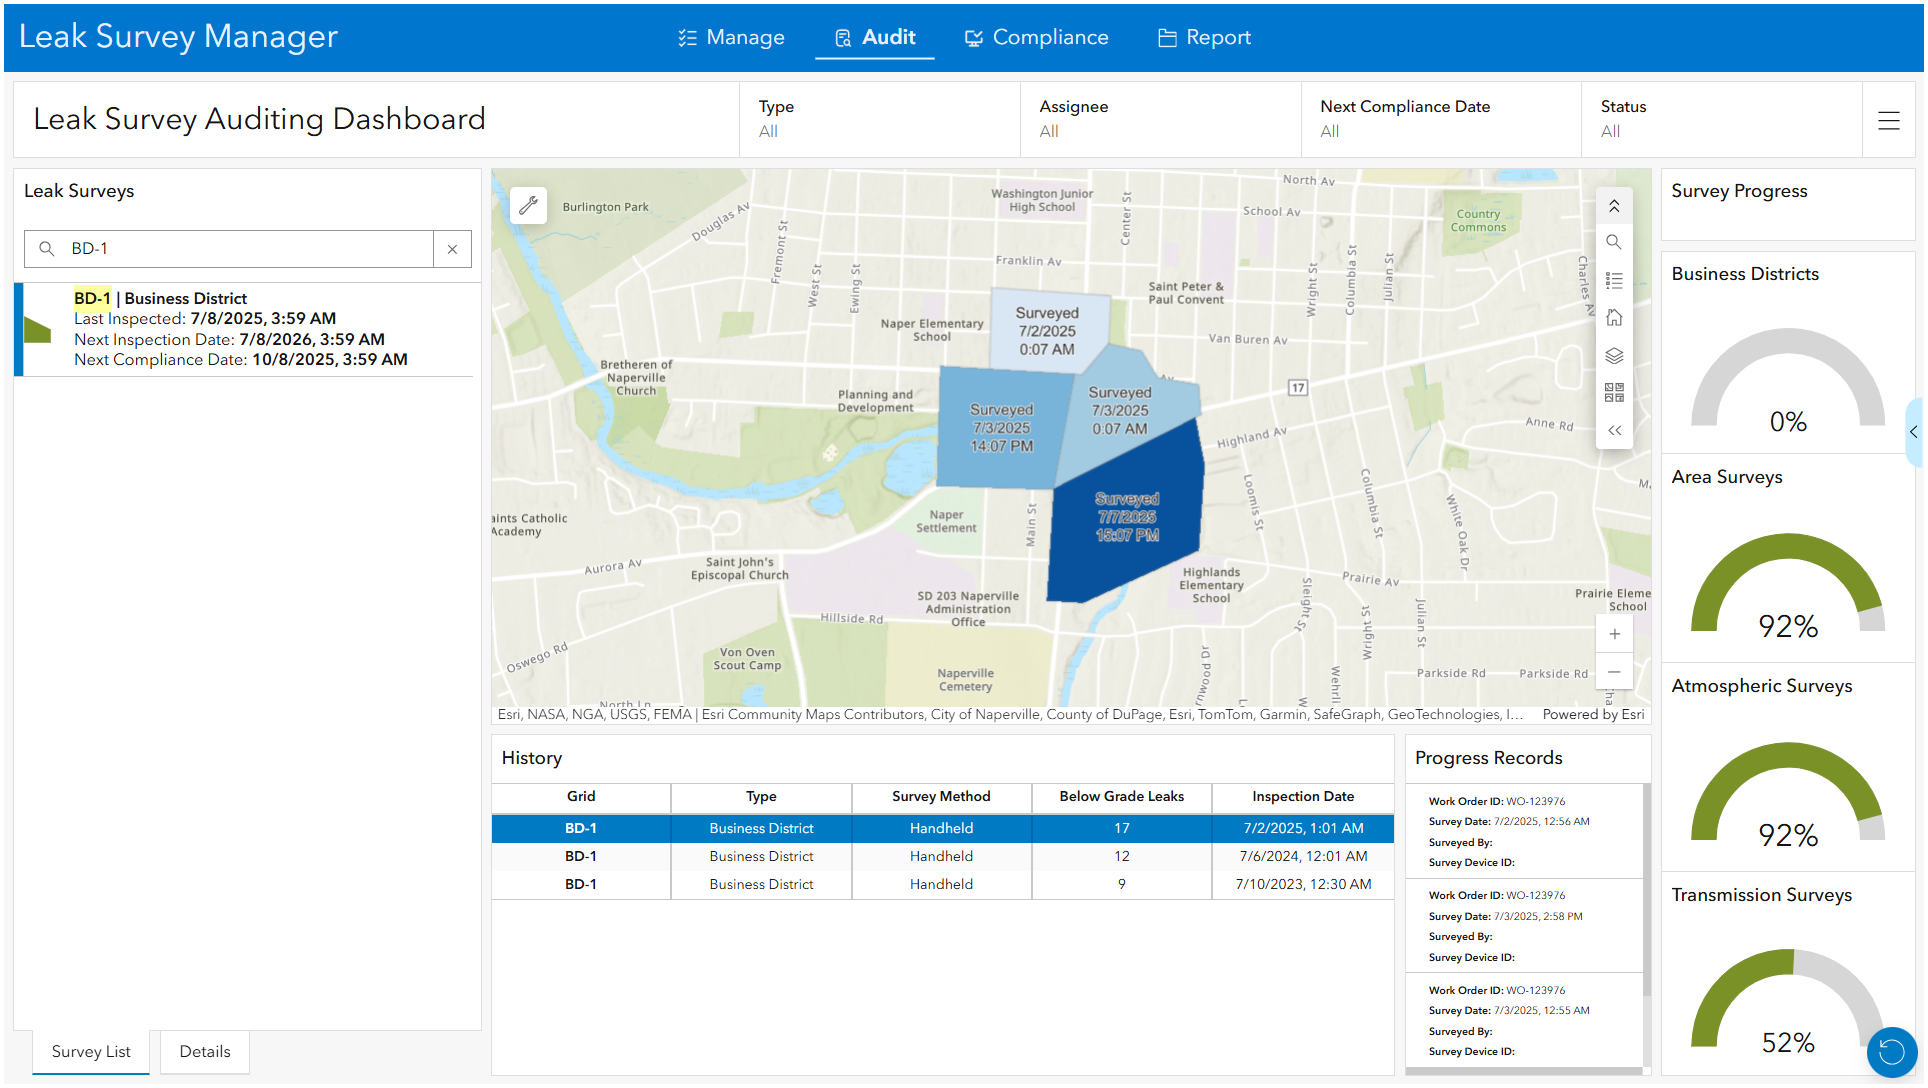Open the Status filter set to All
Image resolution: width=1928 pixels, height=1088 pixels.
[1720, 119]
